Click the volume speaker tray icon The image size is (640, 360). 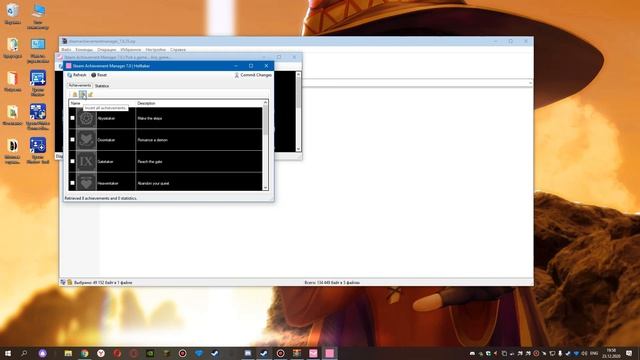coord(584,353)
